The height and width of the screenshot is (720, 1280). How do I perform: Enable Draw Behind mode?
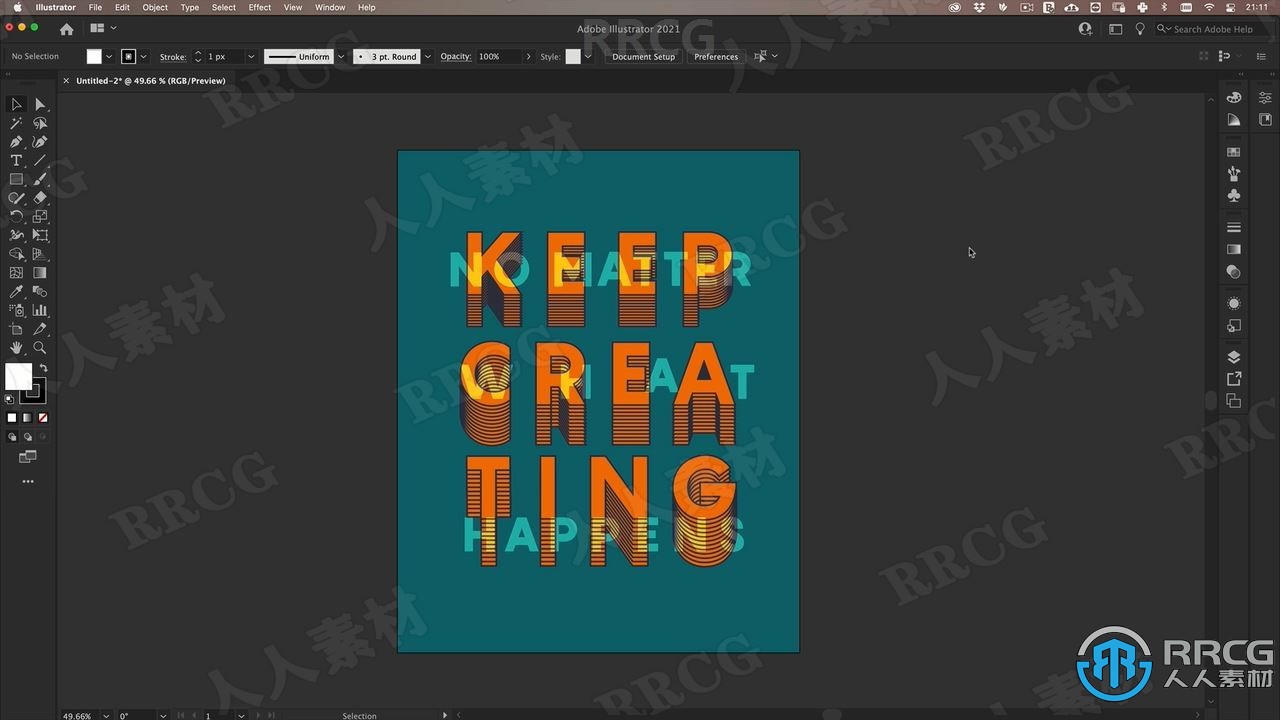27,437
